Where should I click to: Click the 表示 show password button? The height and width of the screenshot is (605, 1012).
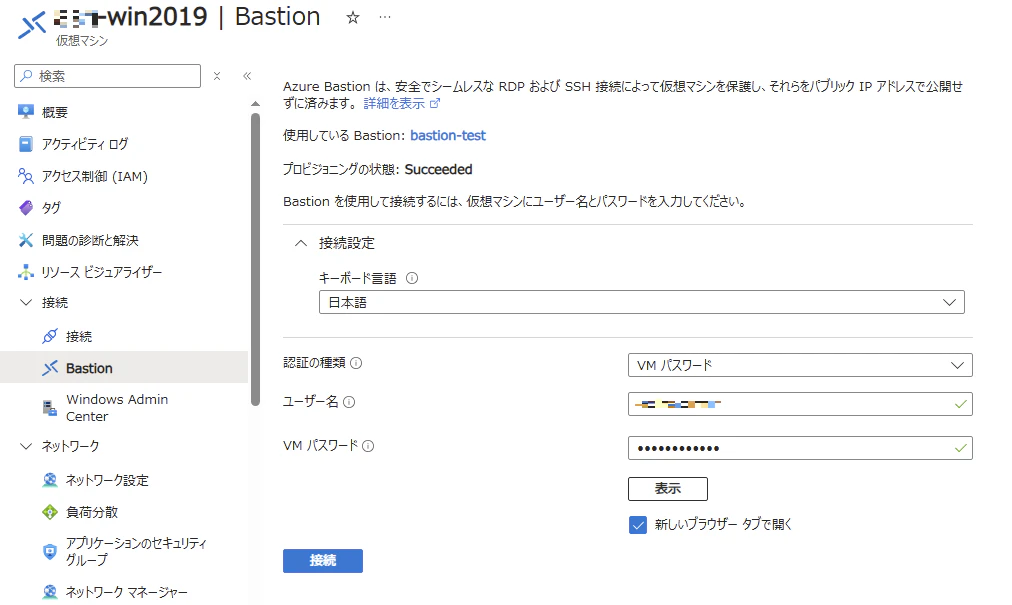tap(667, 489)
